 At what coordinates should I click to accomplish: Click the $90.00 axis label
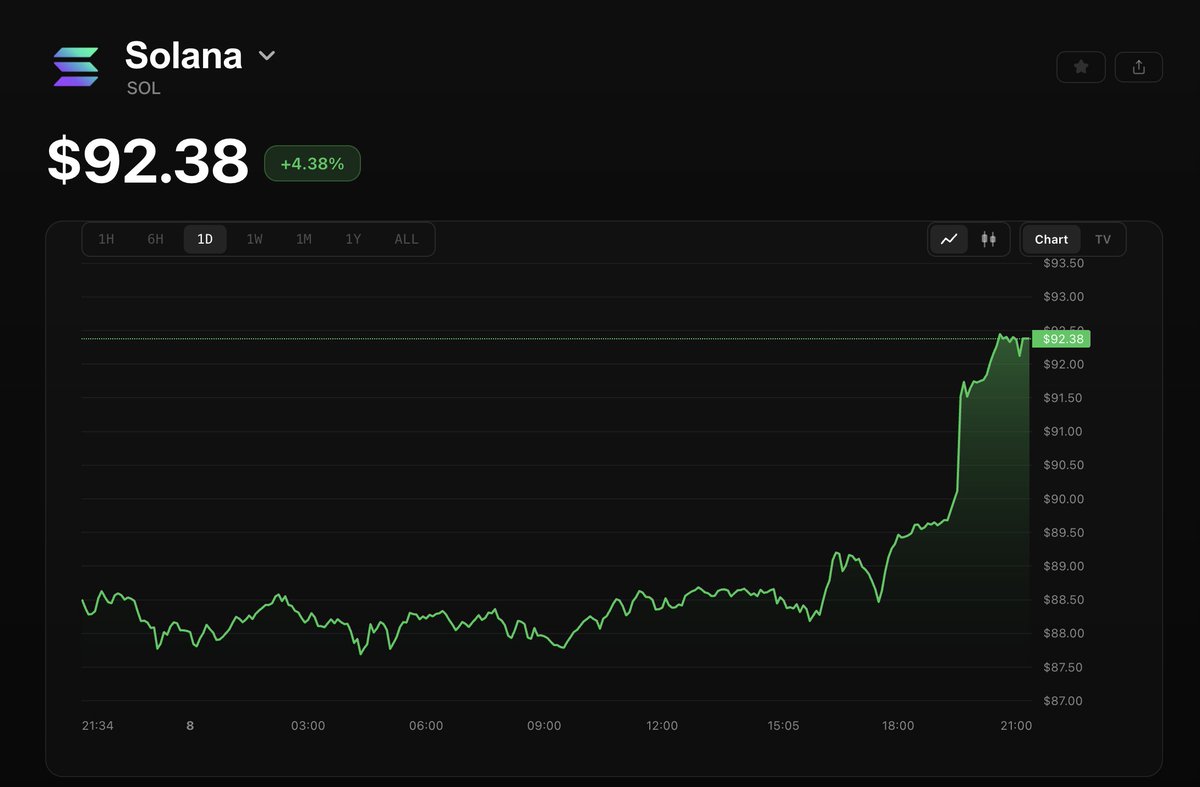click(x=1063, y=499)
